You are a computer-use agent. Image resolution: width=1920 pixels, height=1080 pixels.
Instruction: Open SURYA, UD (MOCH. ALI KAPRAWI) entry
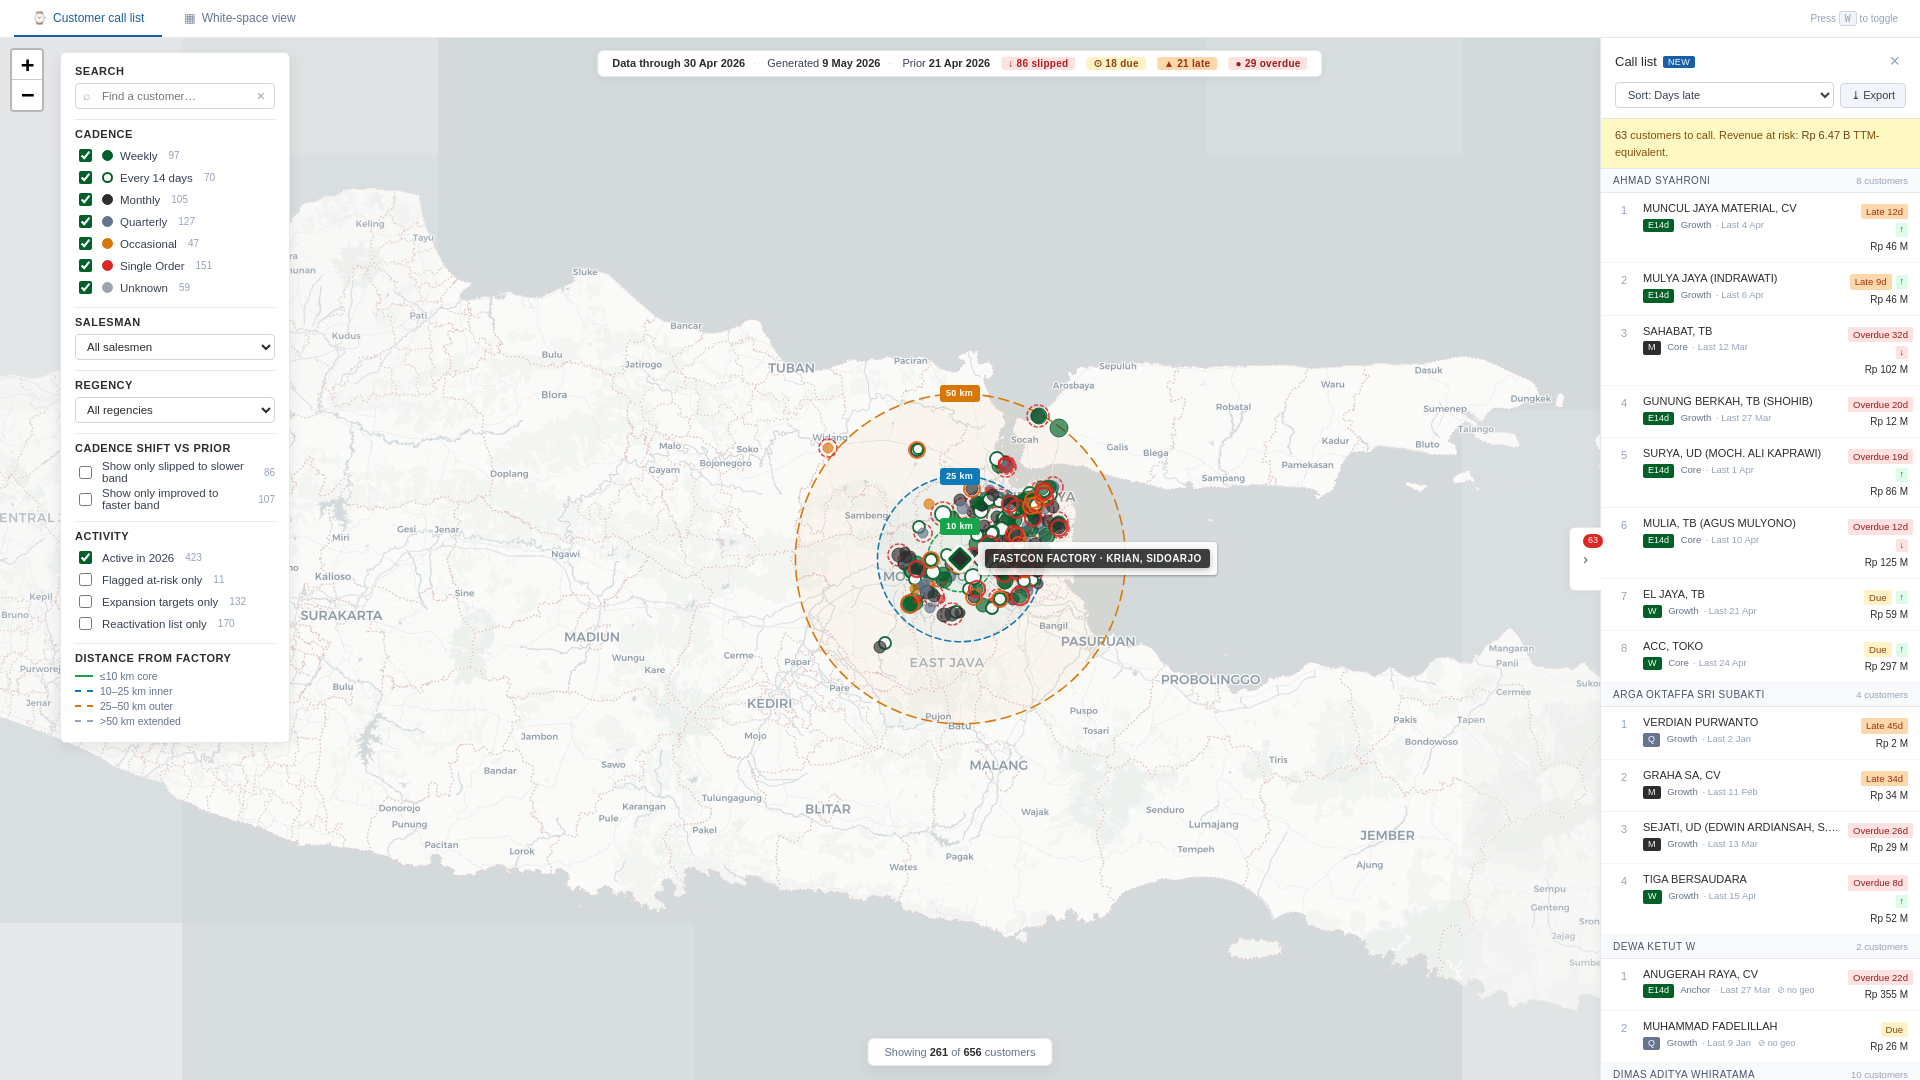[1760, 473]
